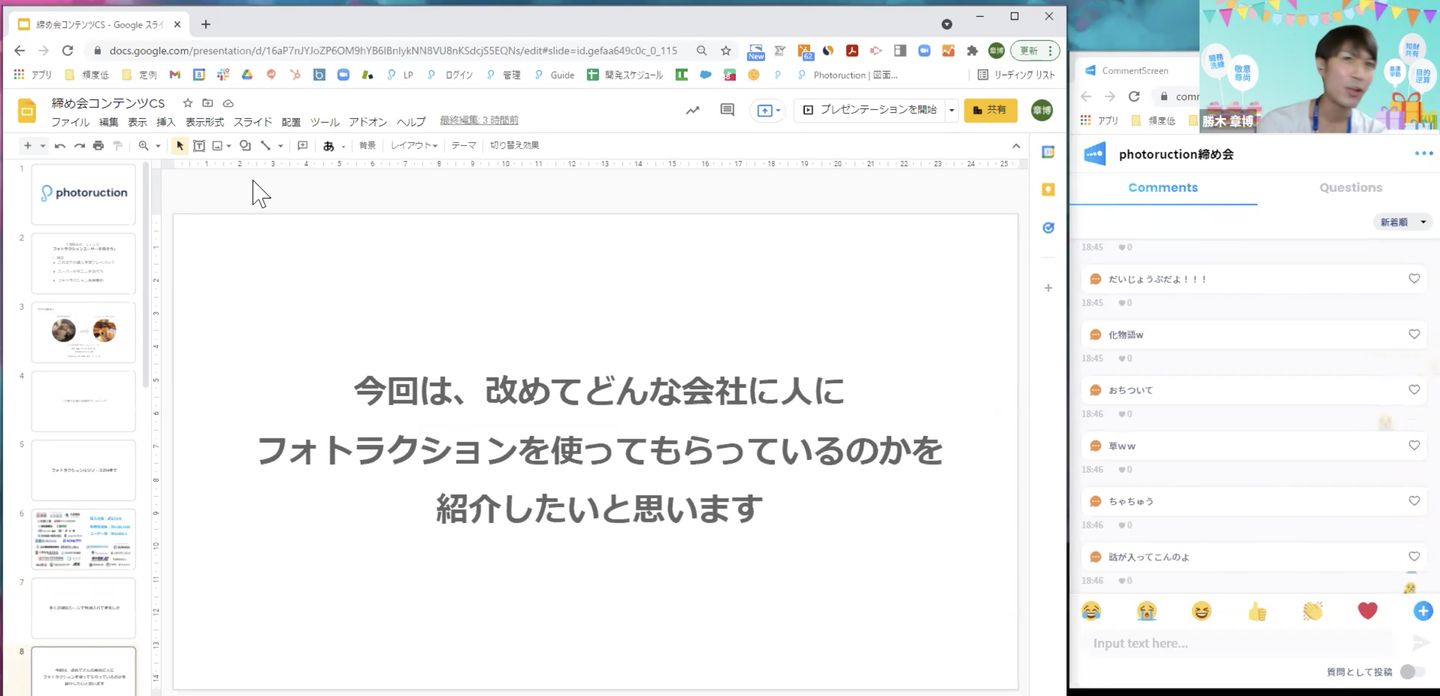Send the thumbs up reaction
Screen dimensions: 1440x696
tap(1257, 611)
